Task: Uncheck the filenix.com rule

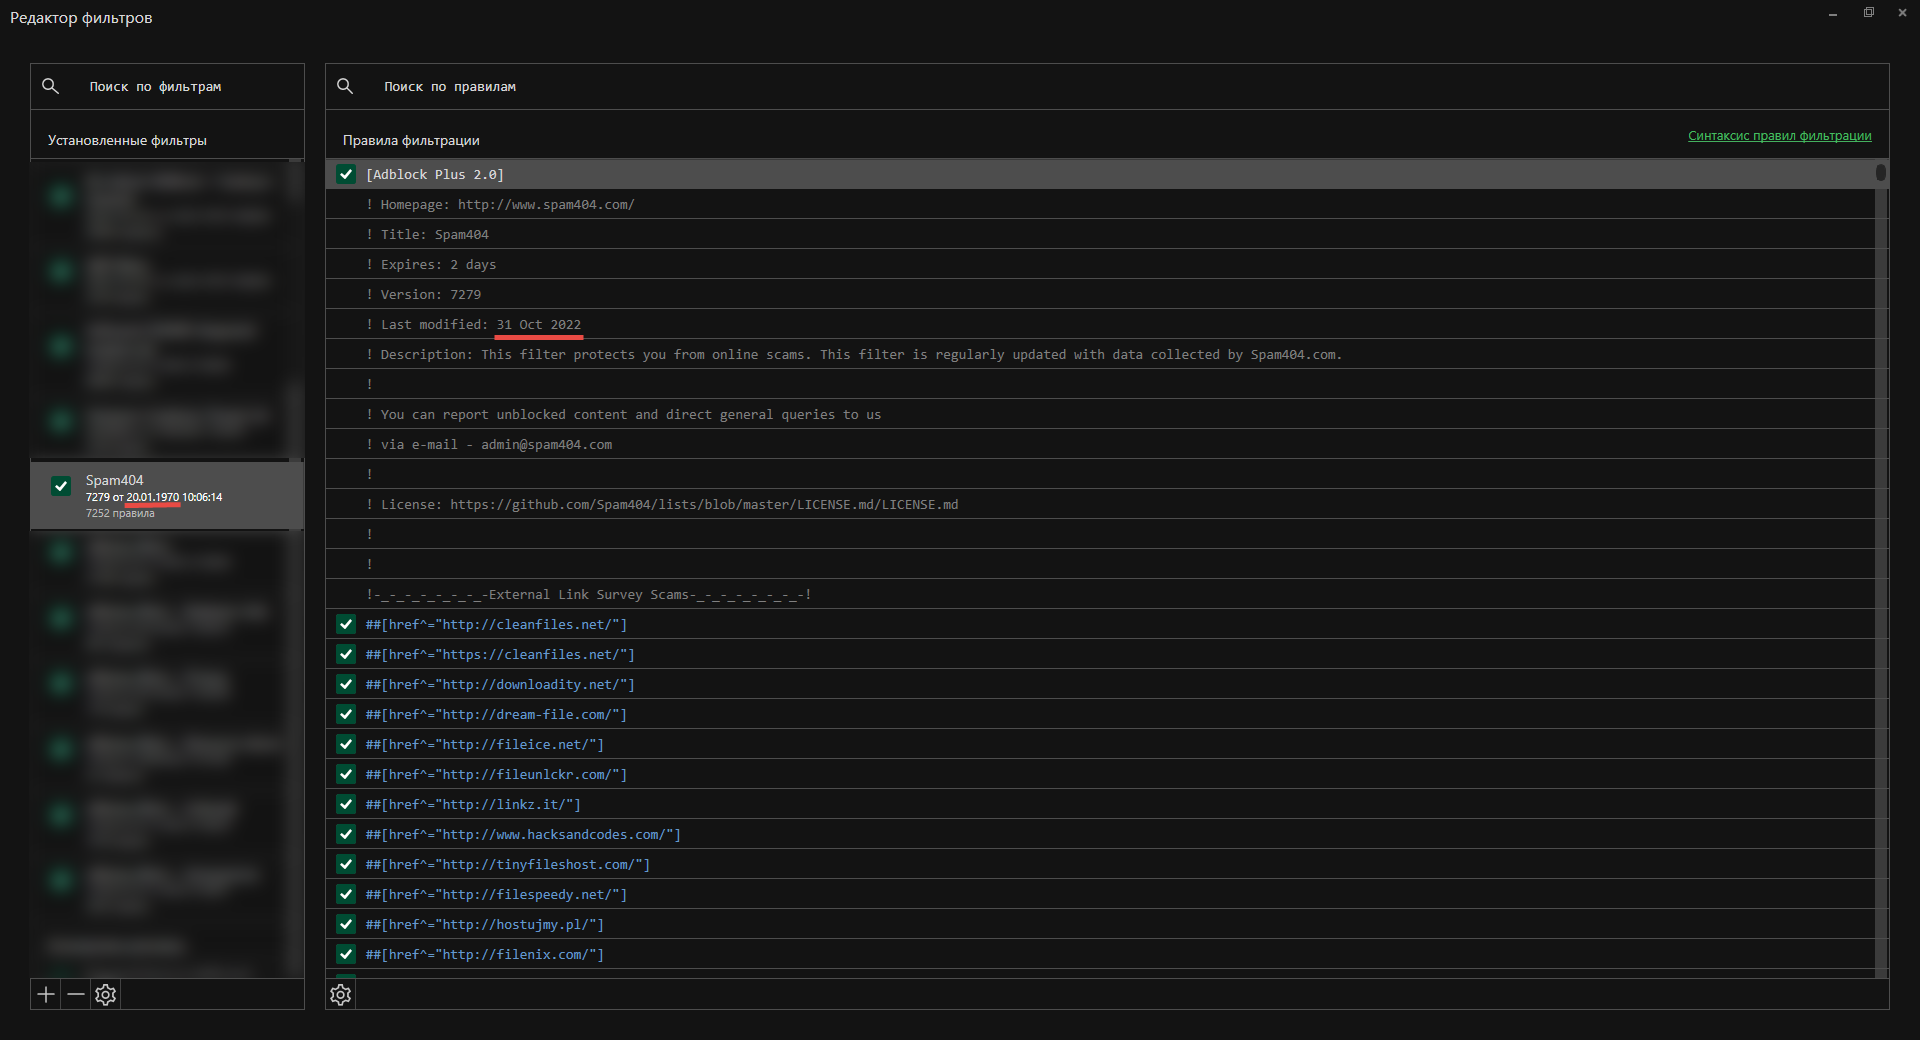Action: click(x=346, y=954)
